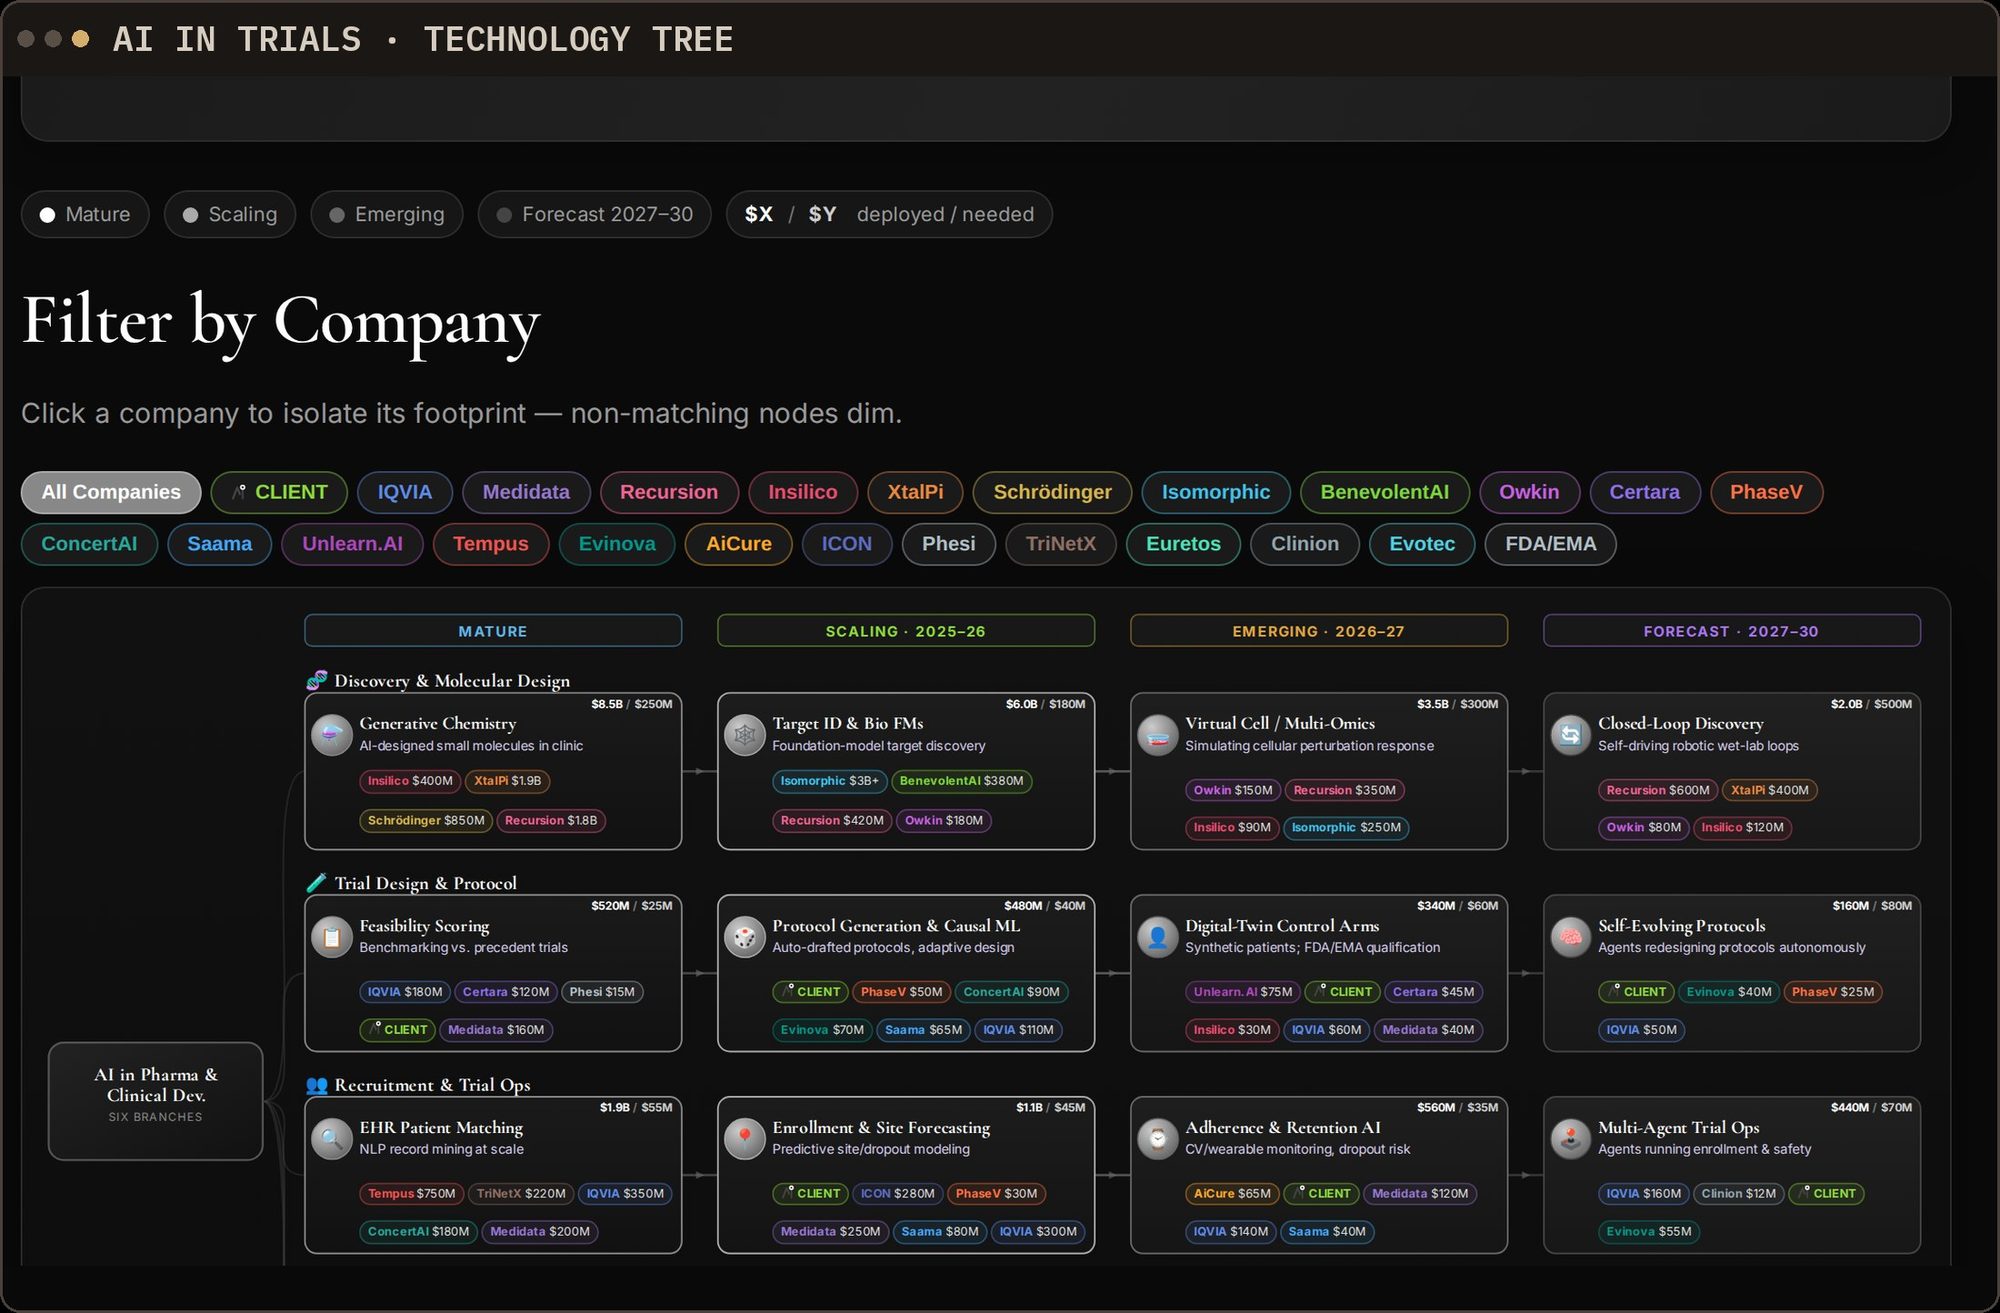Click the DNA icon beside Discovery & Molecular Design
Image resolution: width=2000 pixels, height=1313 pixels.
point(317,680)
